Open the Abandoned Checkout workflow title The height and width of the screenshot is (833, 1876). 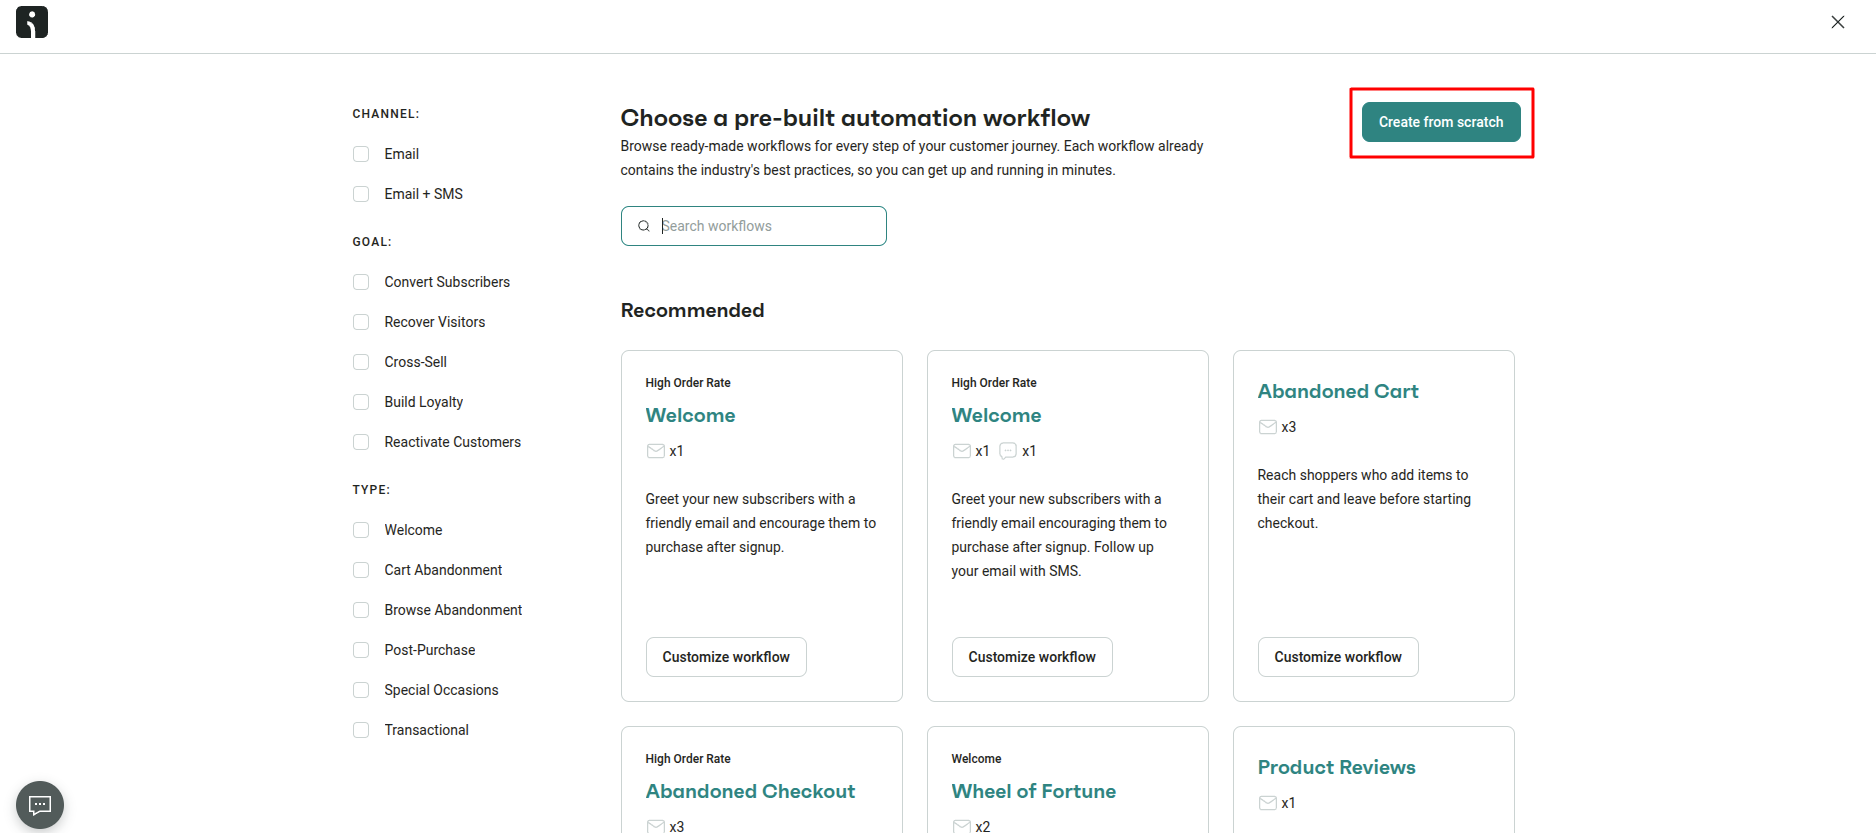coord(750,791)
